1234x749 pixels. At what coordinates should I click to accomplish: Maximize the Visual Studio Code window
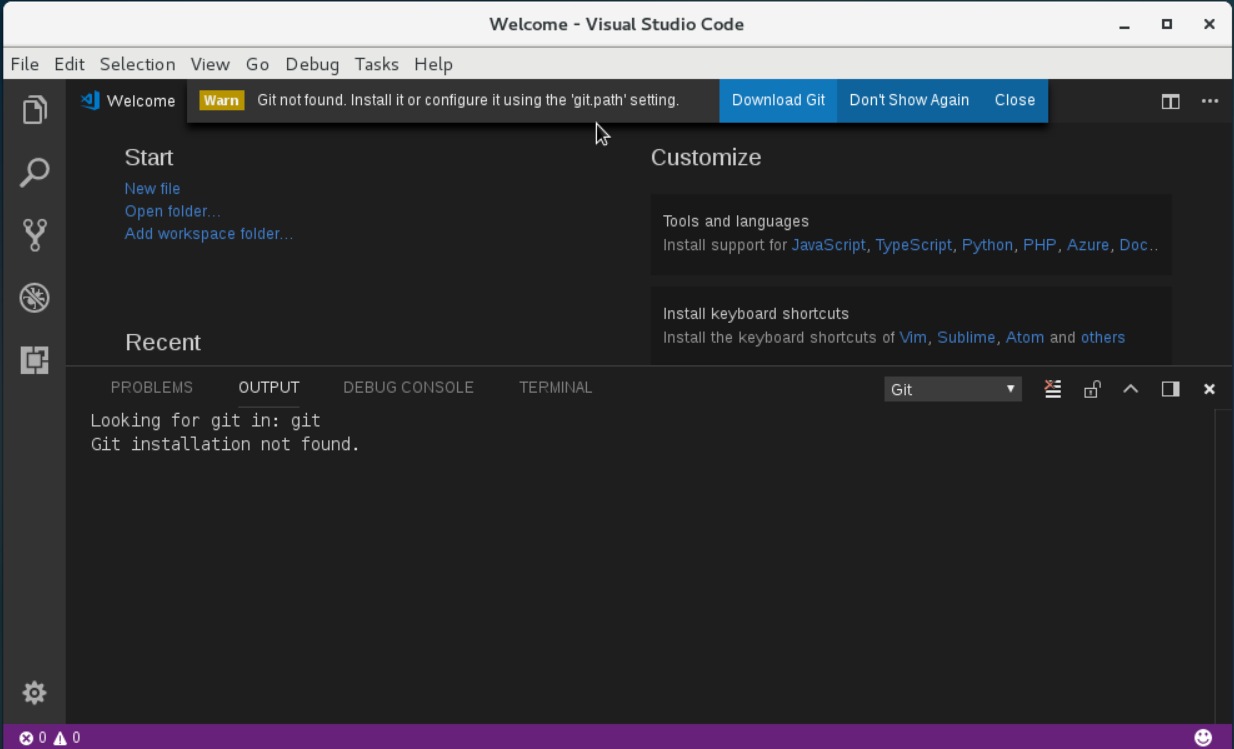pos(1166,24)
